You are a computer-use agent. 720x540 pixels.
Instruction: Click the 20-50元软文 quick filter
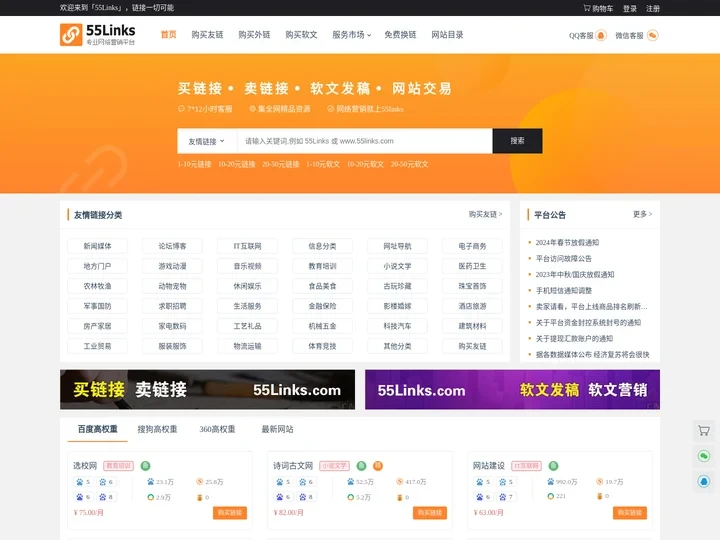(x=409, y=164)
